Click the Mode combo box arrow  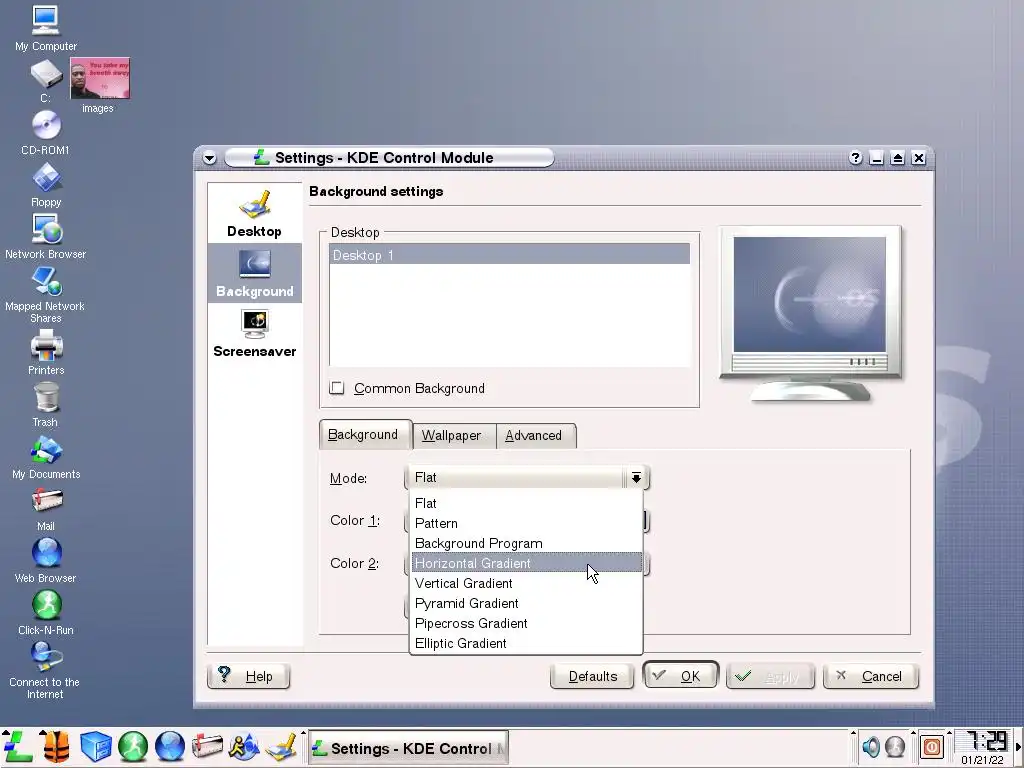click(635, 478)
